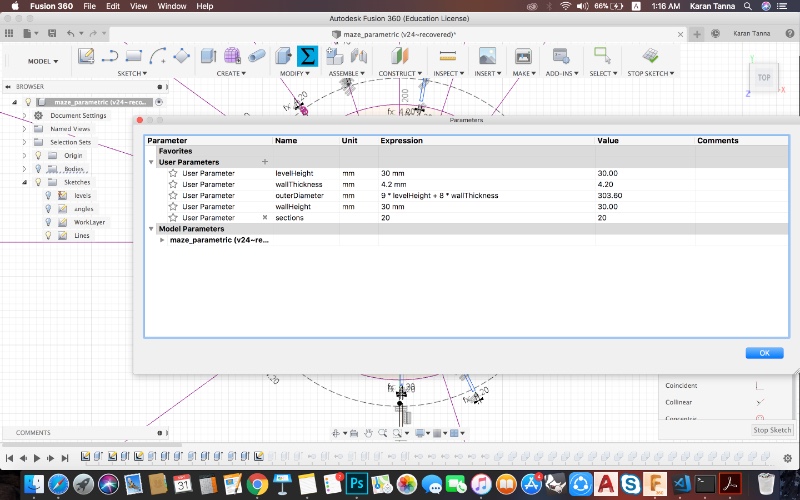Toggle visibility bulb of levels sketch
The image size is (800, 500).
[x=48, y=195]
